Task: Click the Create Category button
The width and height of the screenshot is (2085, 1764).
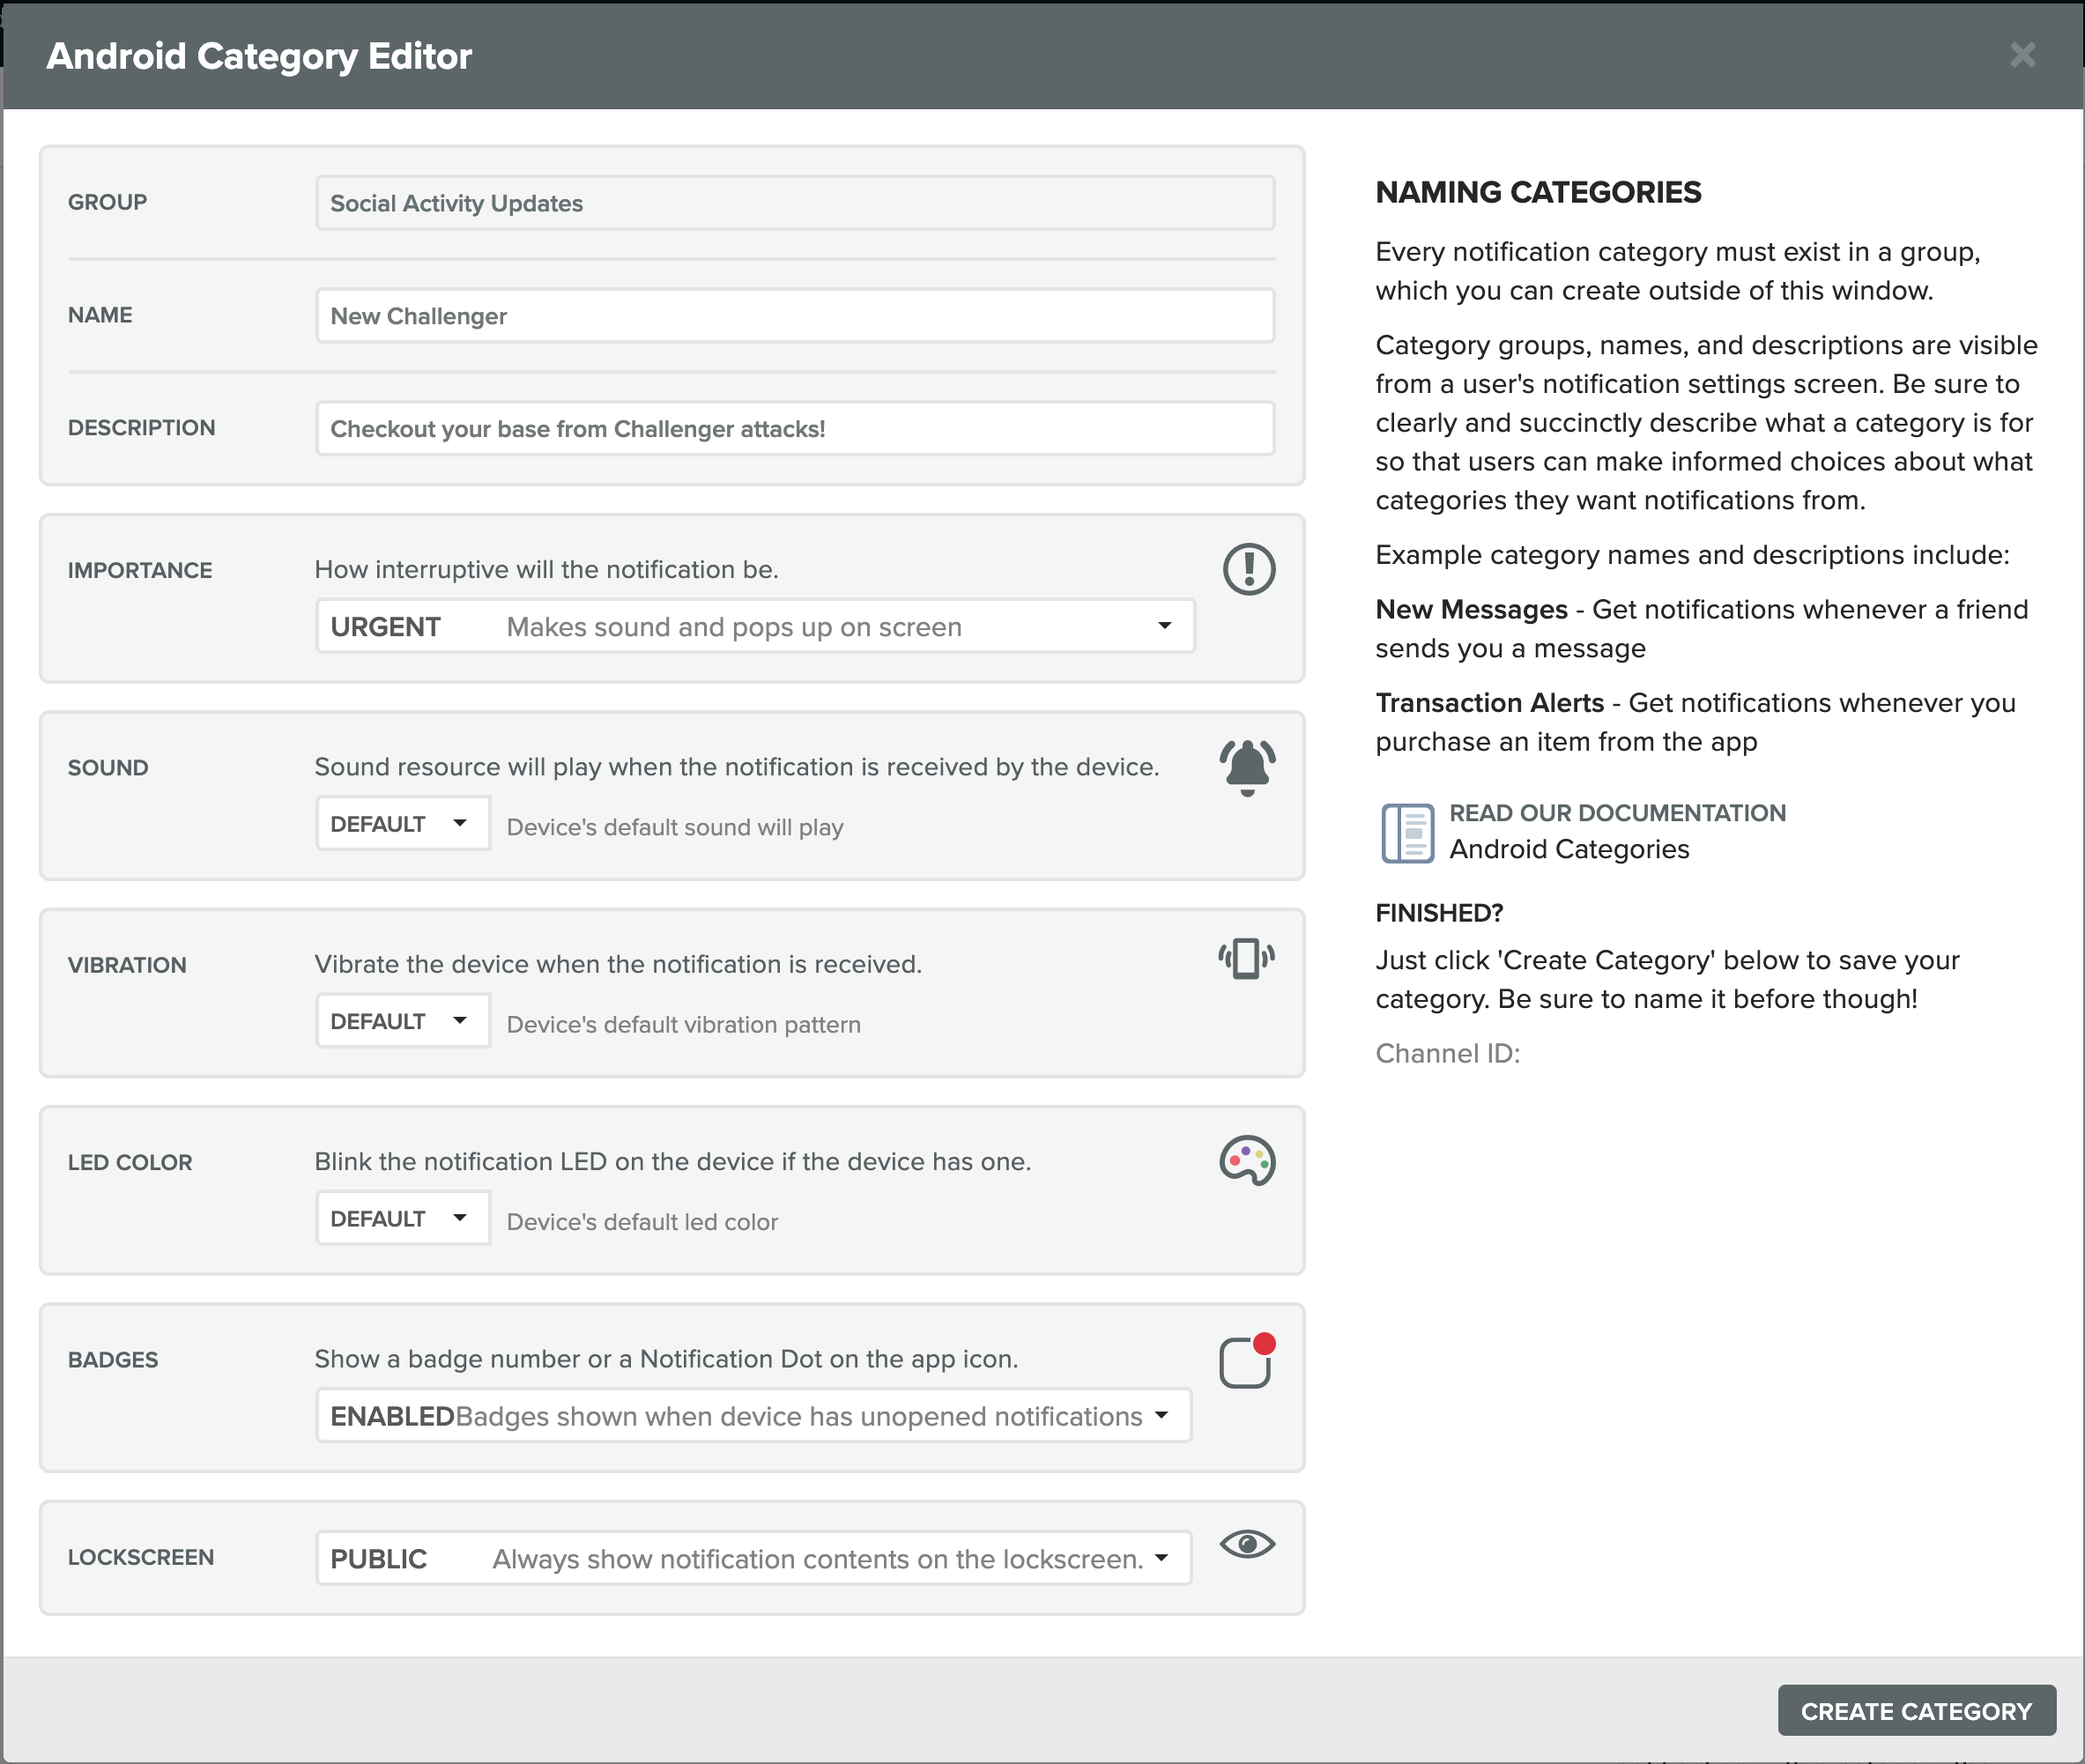Action: click(1915, 1711)
